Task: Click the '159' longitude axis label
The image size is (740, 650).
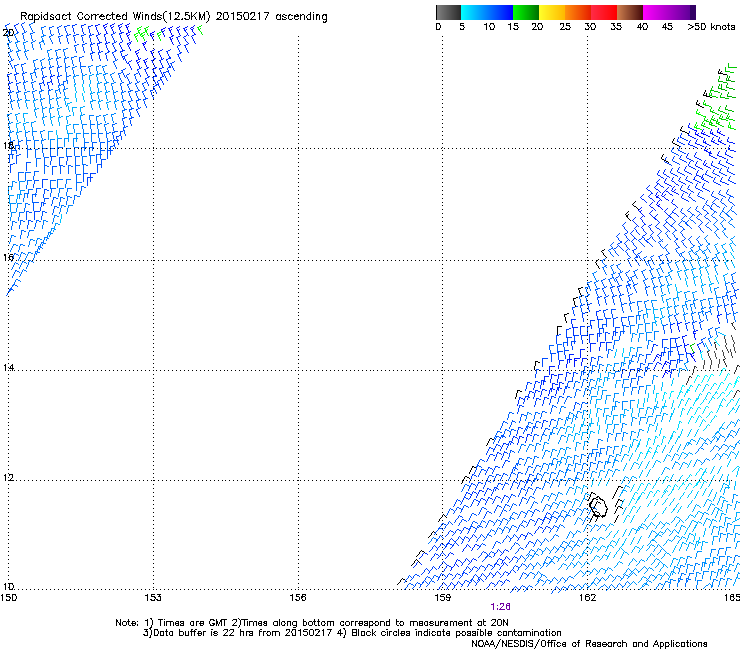Action: point(442,598)
